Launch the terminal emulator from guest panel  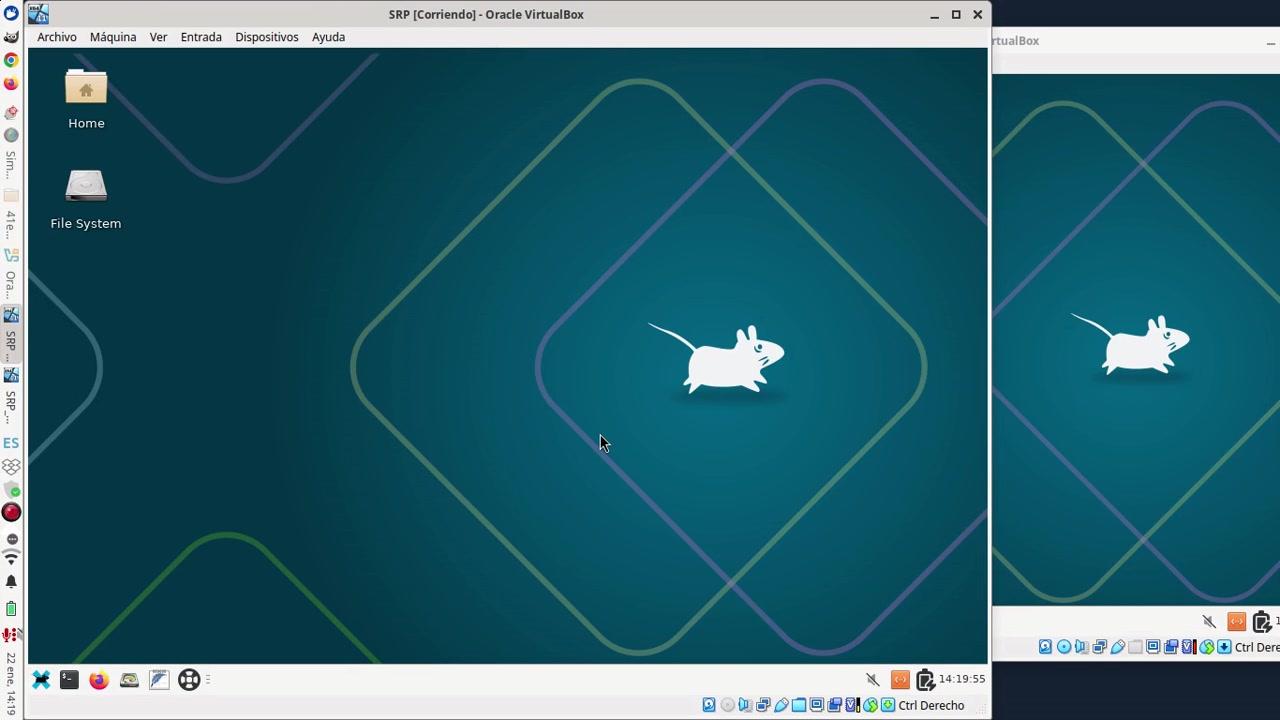pyautogui.click(x=69, y=680)
